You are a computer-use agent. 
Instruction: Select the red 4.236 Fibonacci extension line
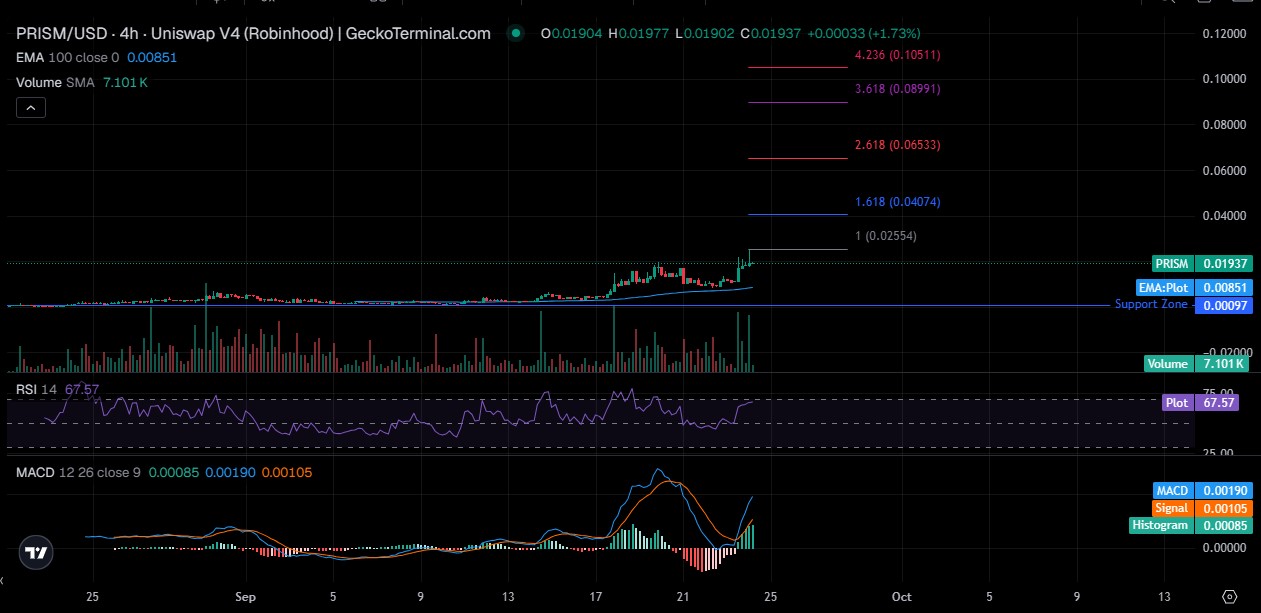(798, 67)
